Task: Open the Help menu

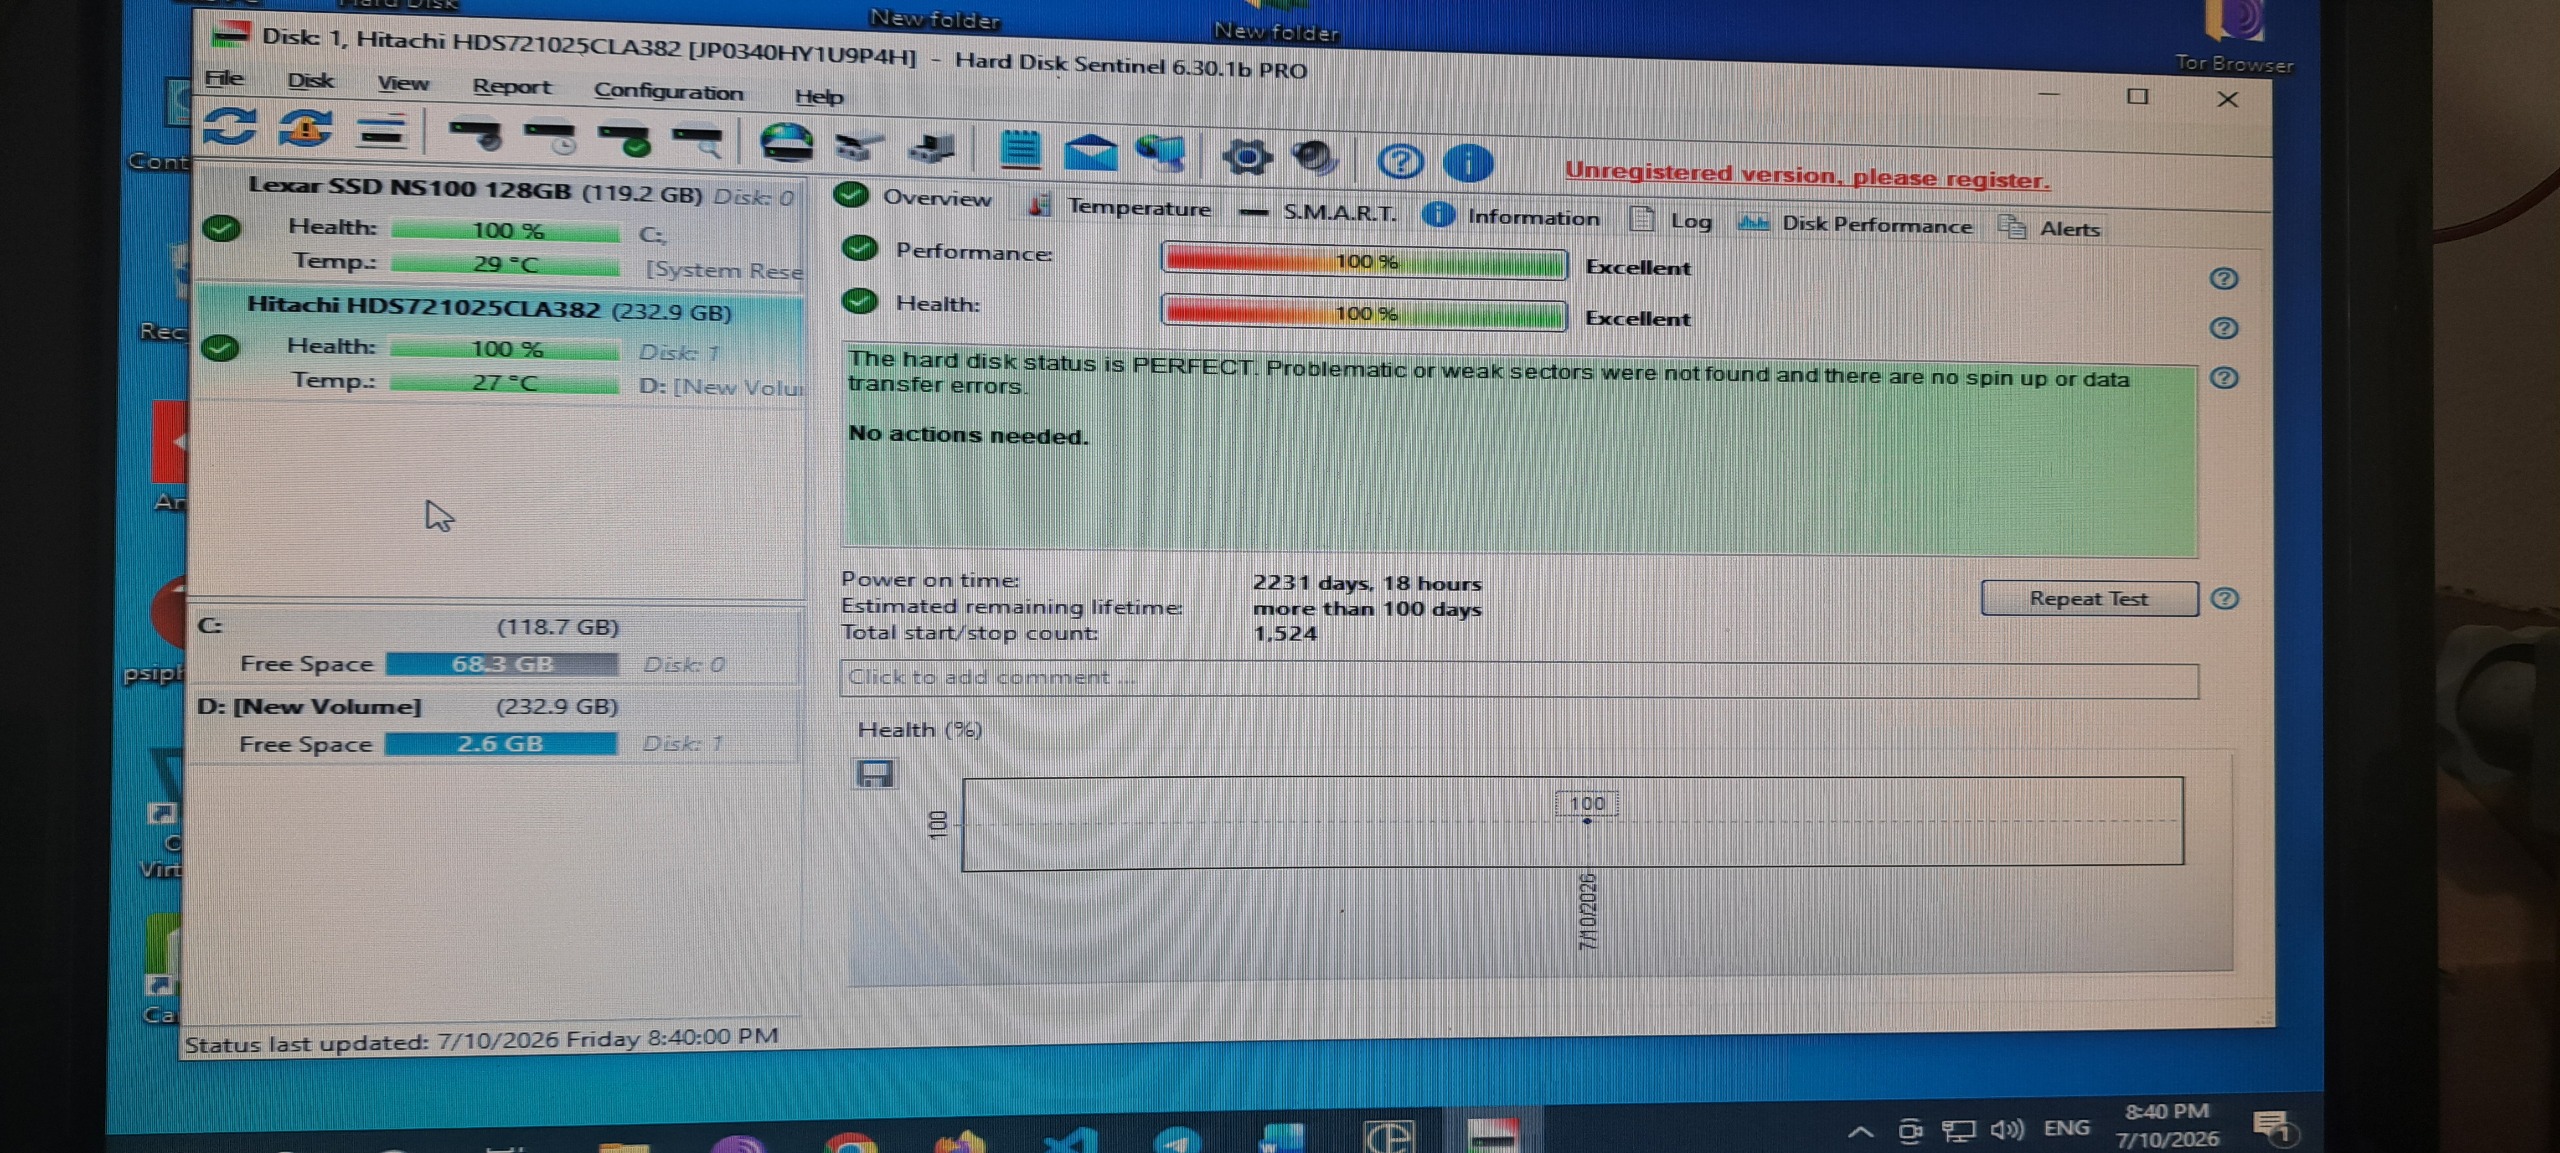Action: [x=819, y=96]
